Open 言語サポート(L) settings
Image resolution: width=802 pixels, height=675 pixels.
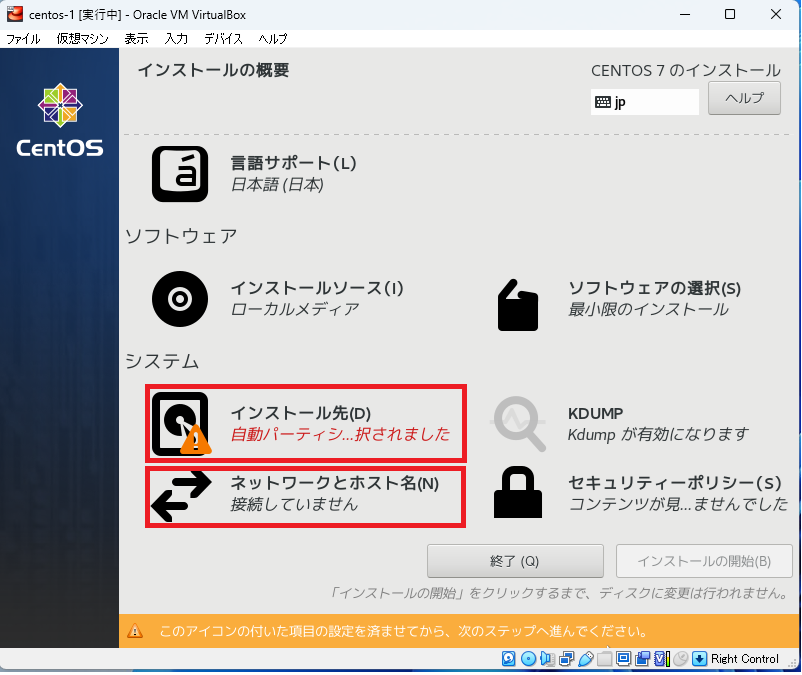click(293, 163)
